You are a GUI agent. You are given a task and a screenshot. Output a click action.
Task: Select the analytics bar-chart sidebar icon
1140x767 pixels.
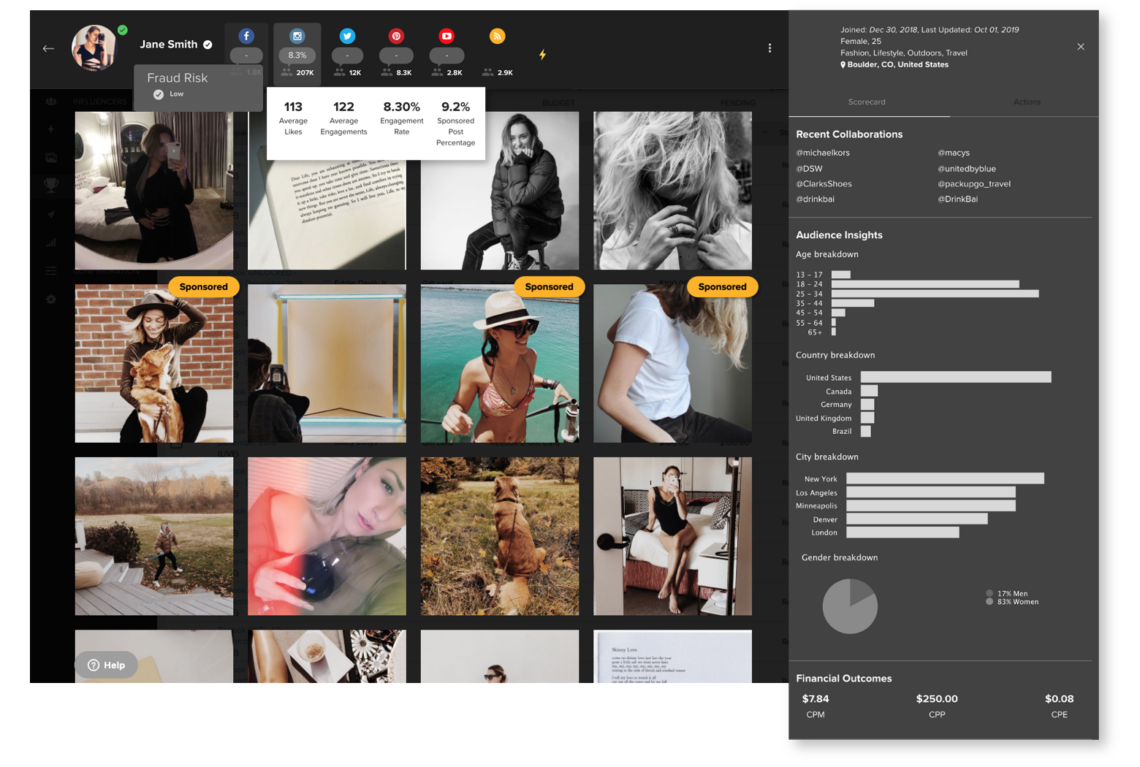pyautogui.click(x=50, y=242)
